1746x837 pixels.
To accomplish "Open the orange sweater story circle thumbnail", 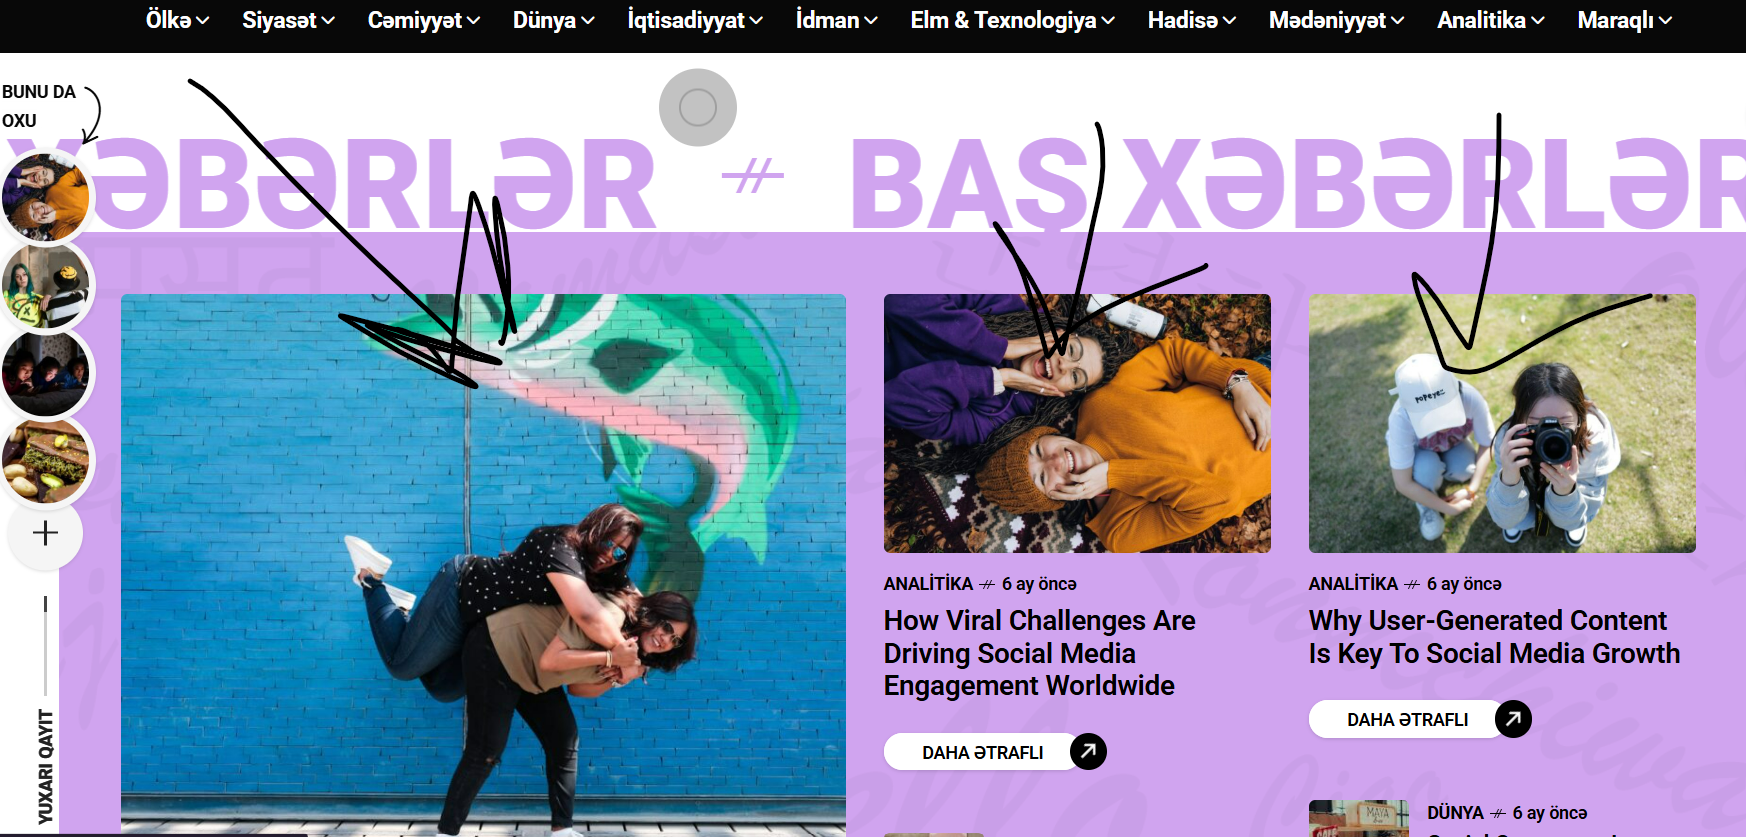I will pyautogui.click(x=46, y=197).
